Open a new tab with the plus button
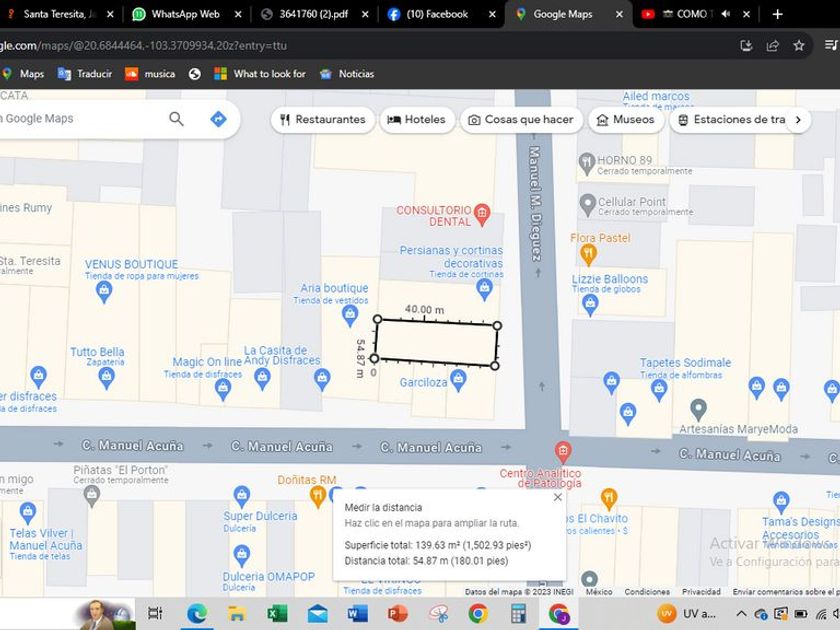 (x=777, y=14)
